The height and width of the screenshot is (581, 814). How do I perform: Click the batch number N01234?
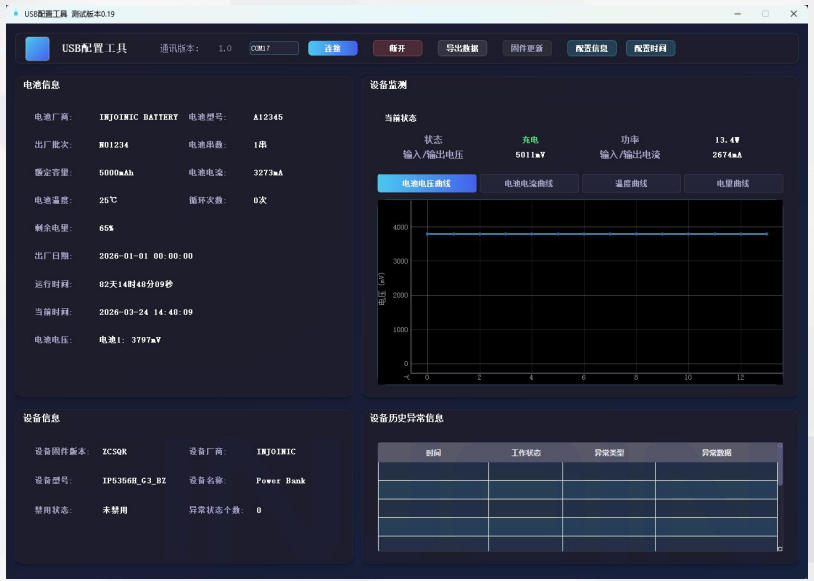tap(114, 145)
